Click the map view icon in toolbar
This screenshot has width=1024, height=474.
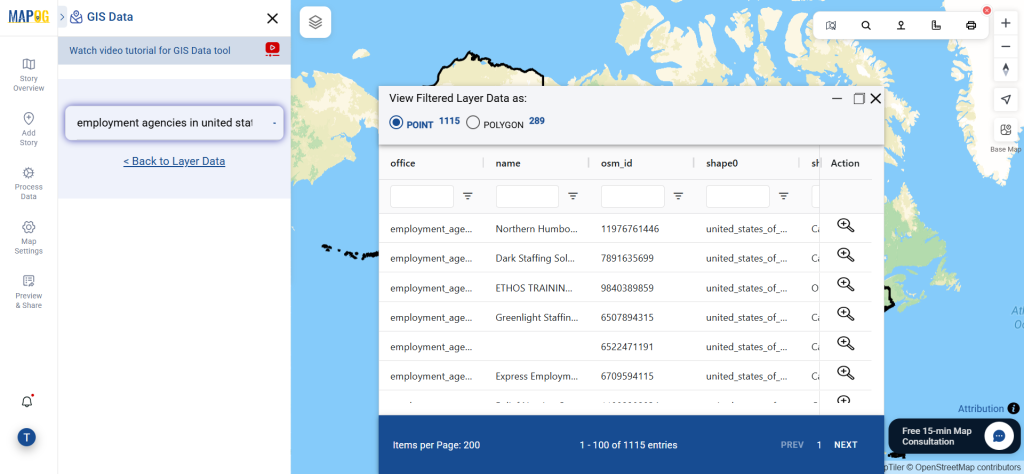pos(831,25)
